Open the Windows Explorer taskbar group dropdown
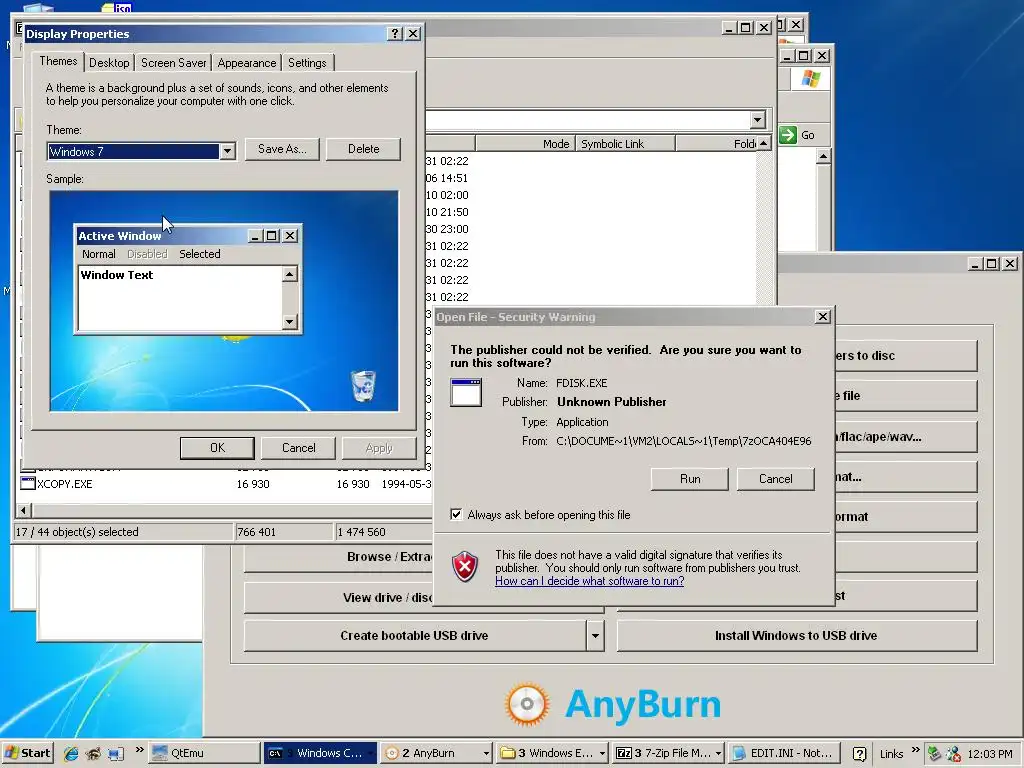This screenshot has height=768, width=1024. pos(601,753)
